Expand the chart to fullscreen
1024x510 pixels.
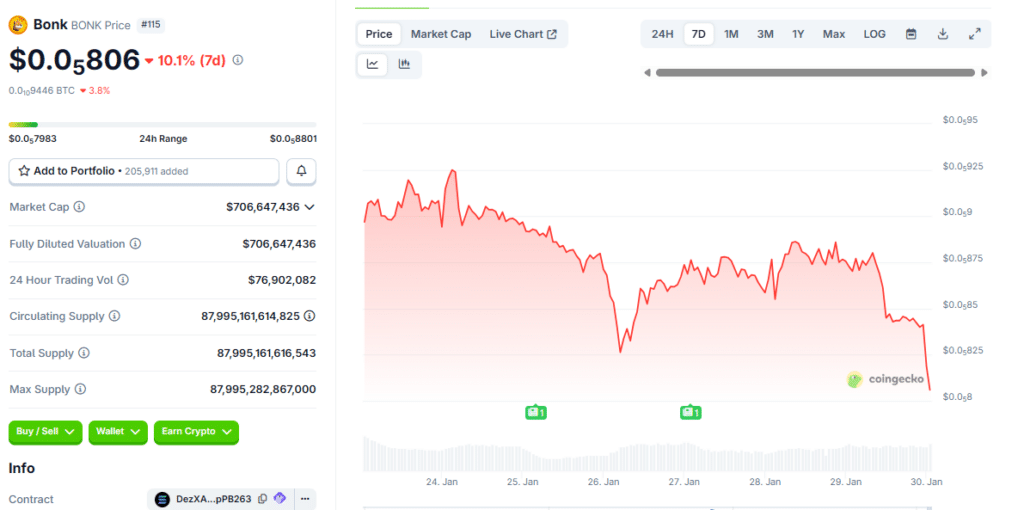[975, 34]
